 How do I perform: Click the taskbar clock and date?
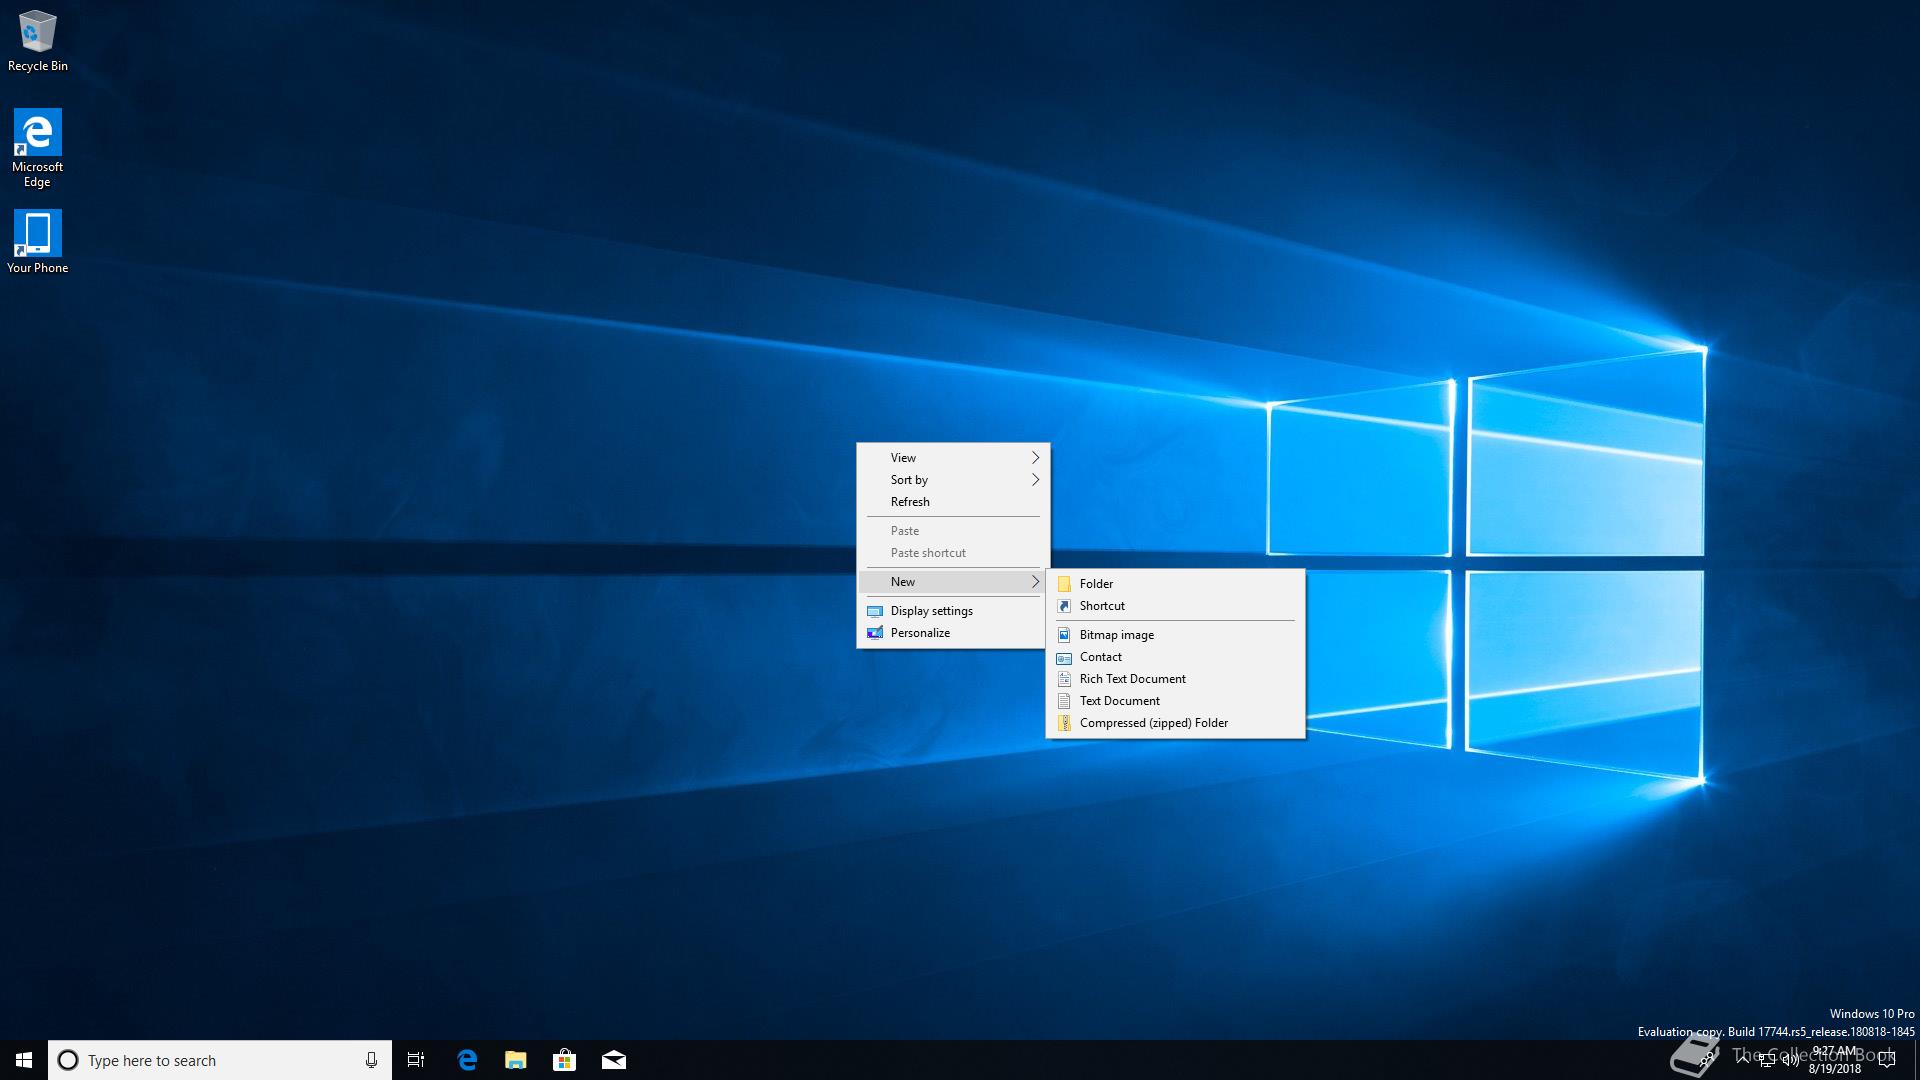pyautogui.click(x=1835, y=1060)
